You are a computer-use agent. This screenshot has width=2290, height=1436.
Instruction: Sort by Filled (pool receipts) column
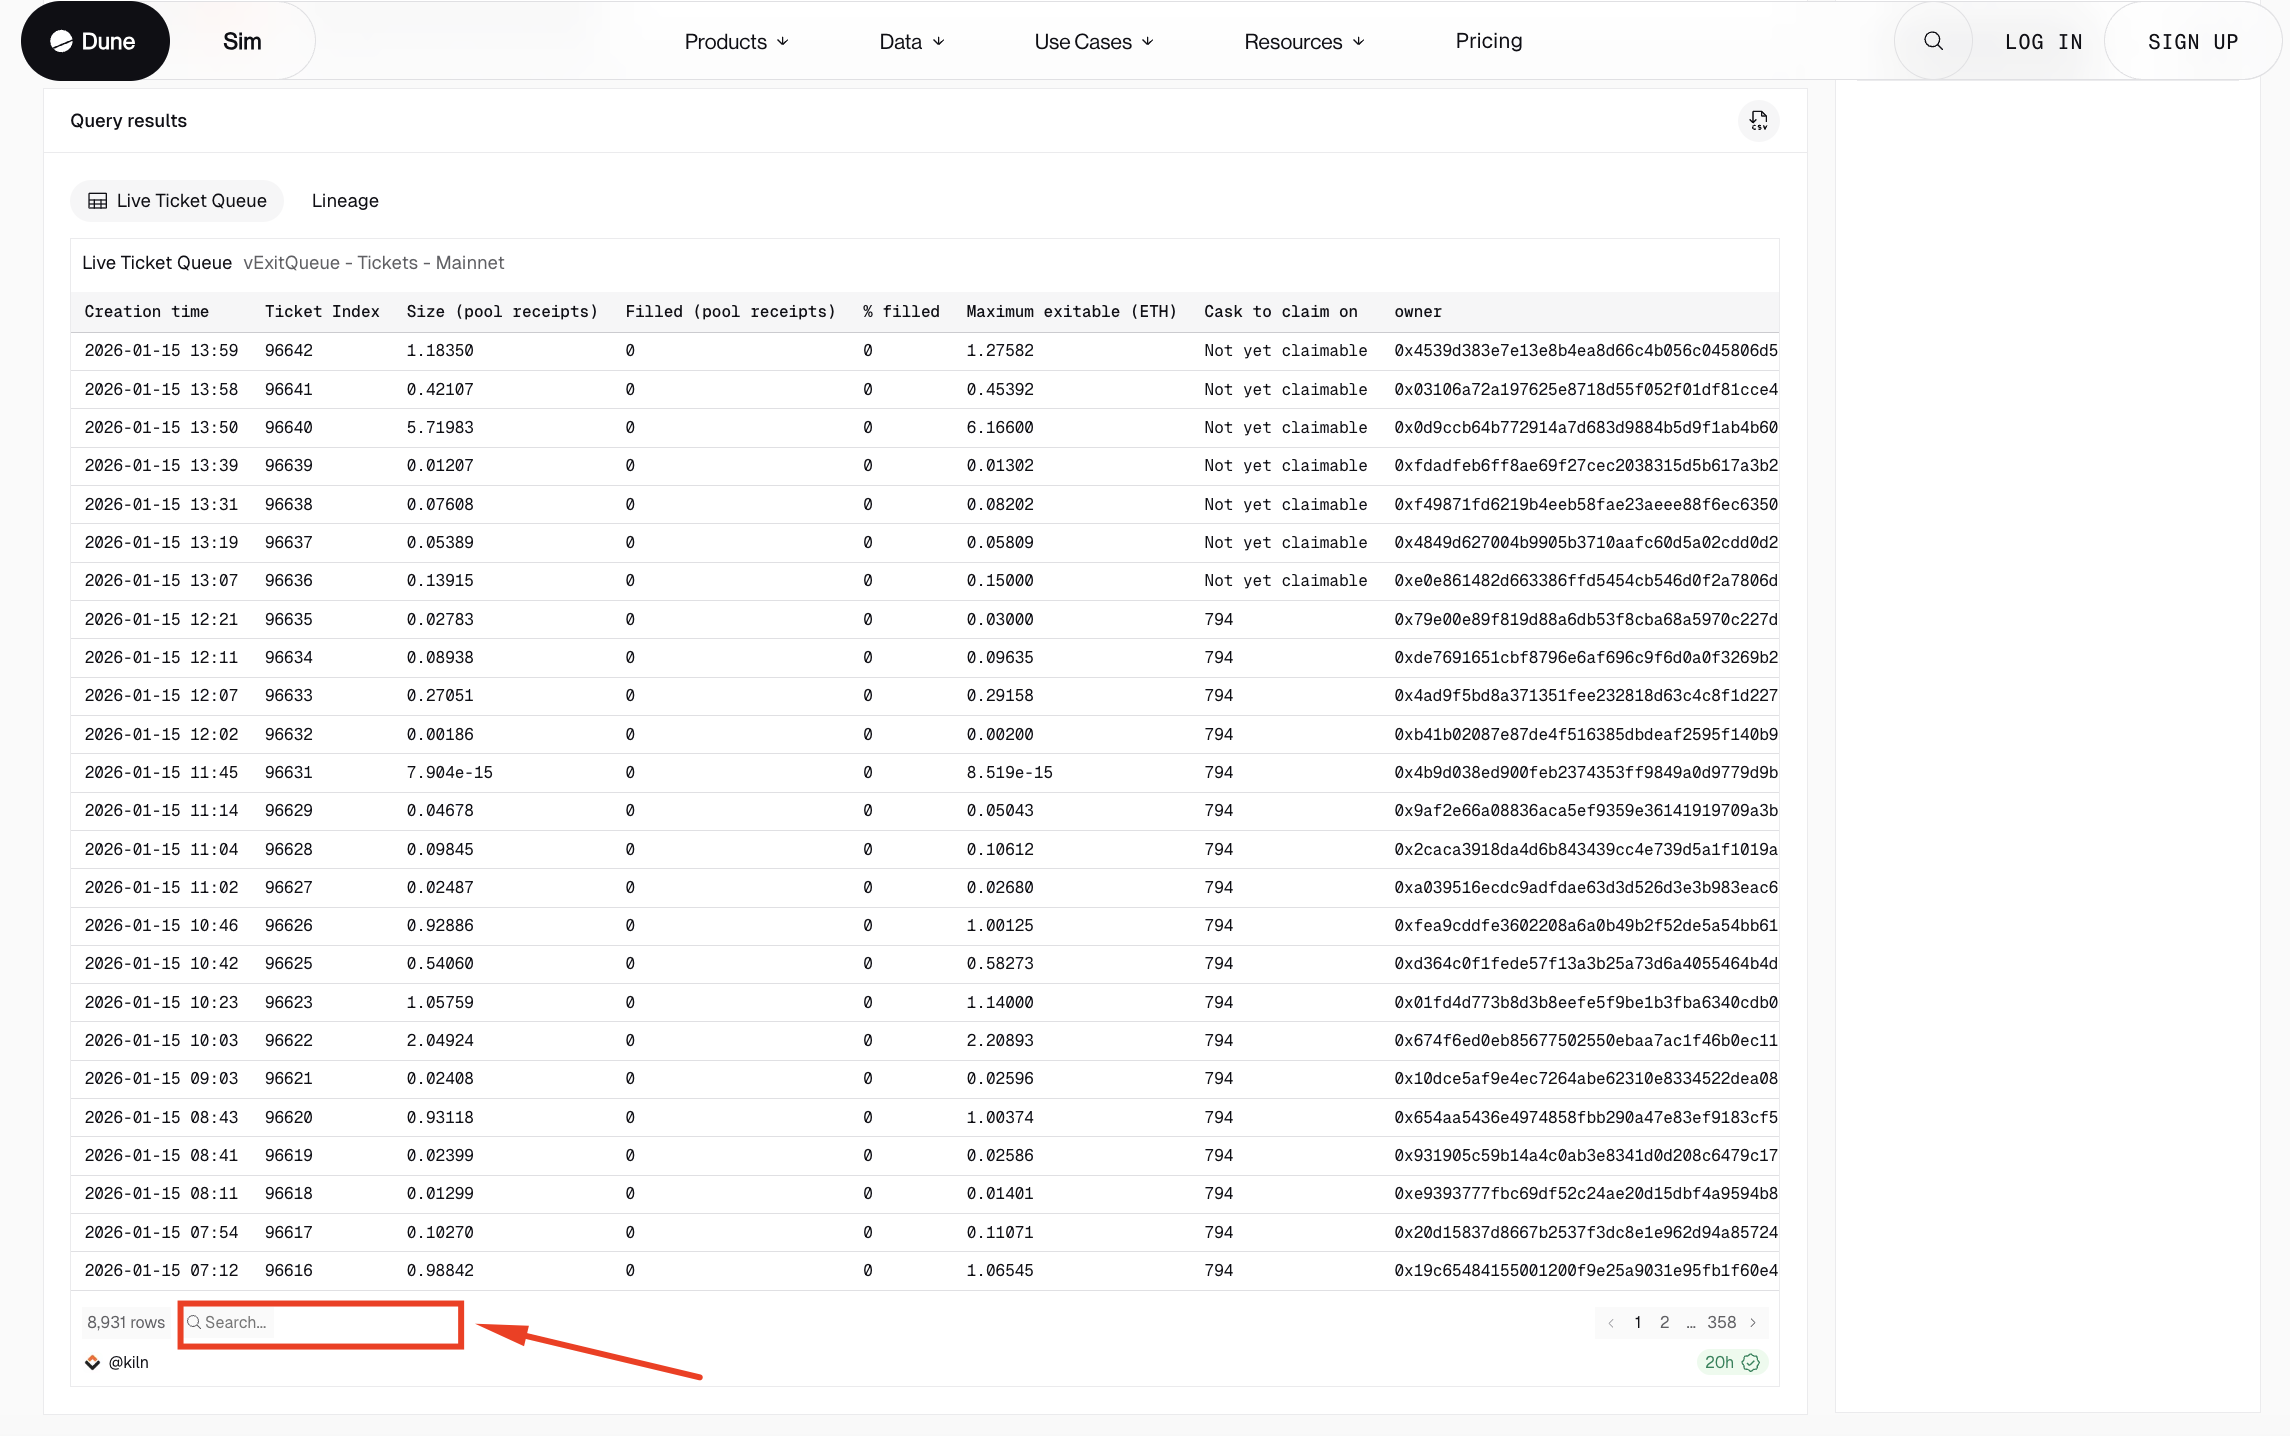point(730,312)
